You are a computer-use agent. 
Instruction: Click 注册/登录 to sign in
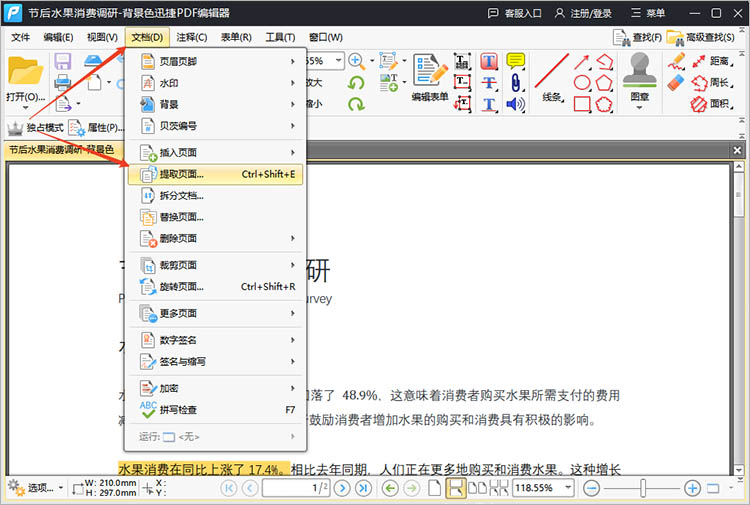click(584, 13)
